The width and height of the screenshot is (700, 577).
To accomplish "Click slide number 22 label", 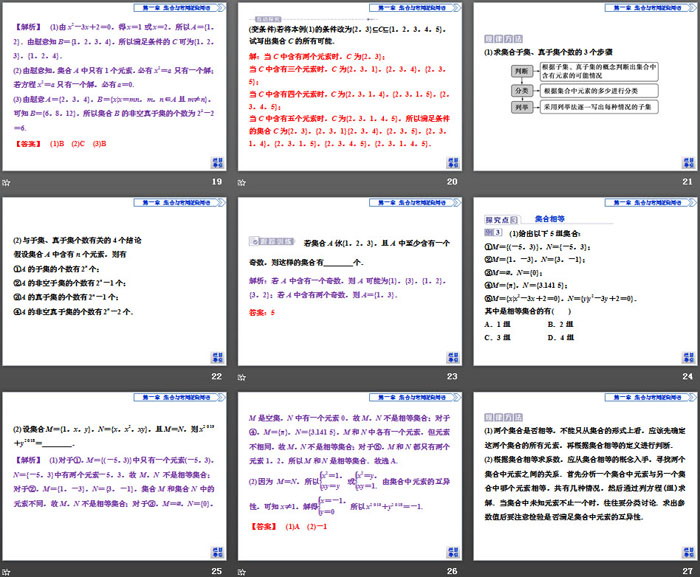I will (216, 376).
